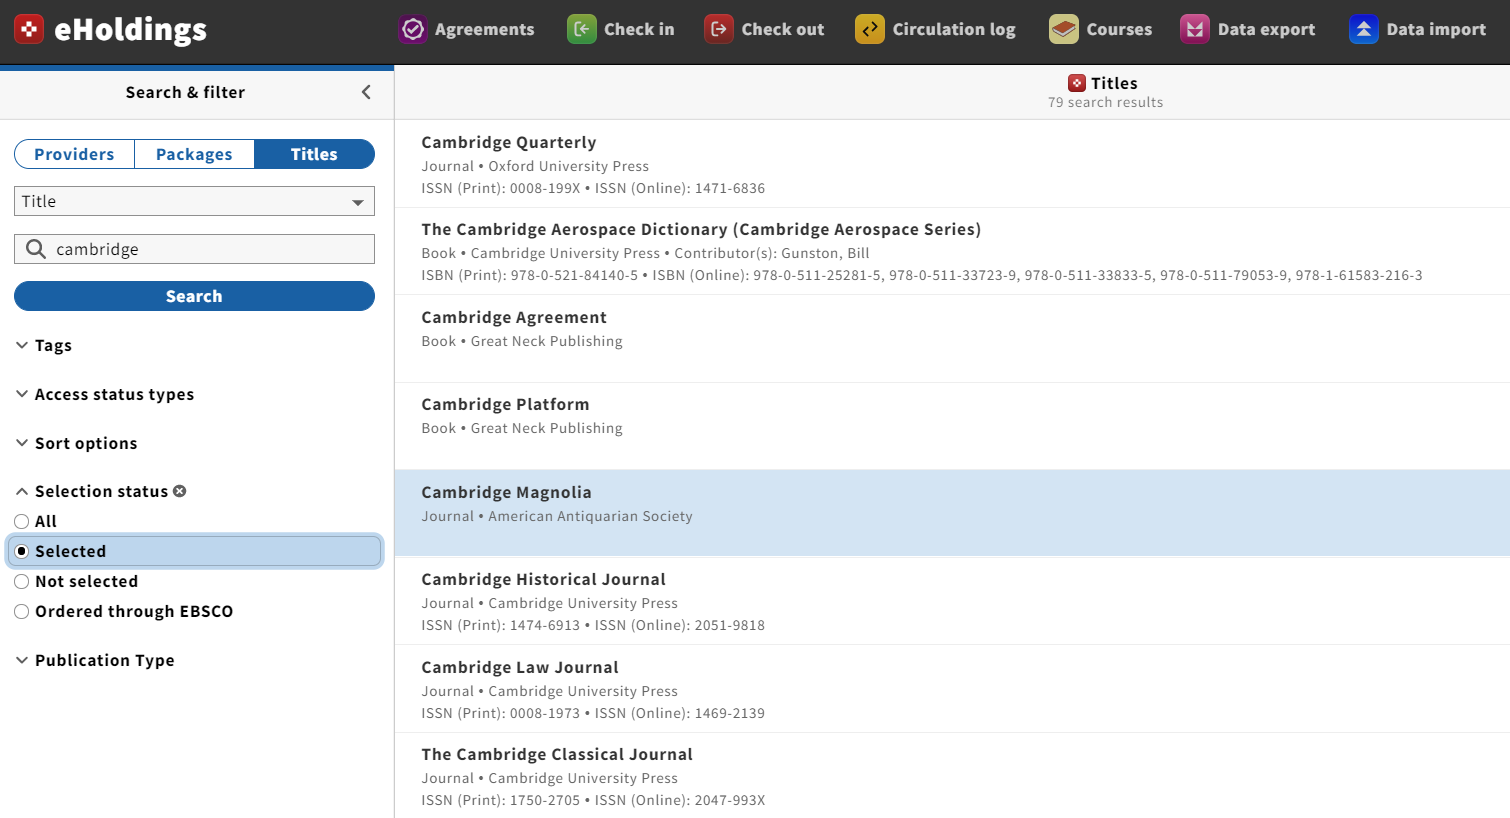Select the All selection status radio
This screenshot has height=818, width=1510.
pos(22,521)
